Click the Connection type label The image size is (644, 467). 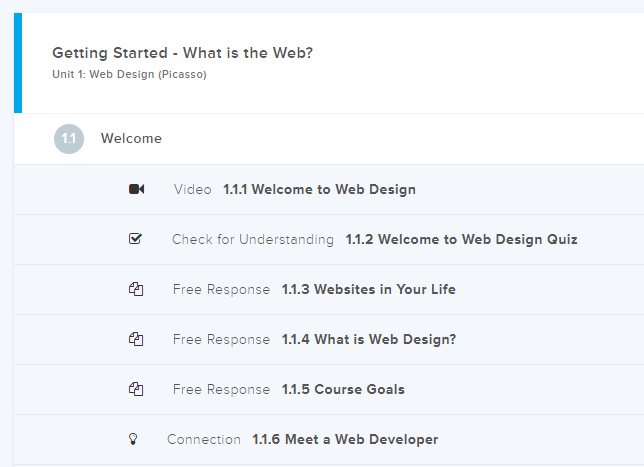pos(204,439)
